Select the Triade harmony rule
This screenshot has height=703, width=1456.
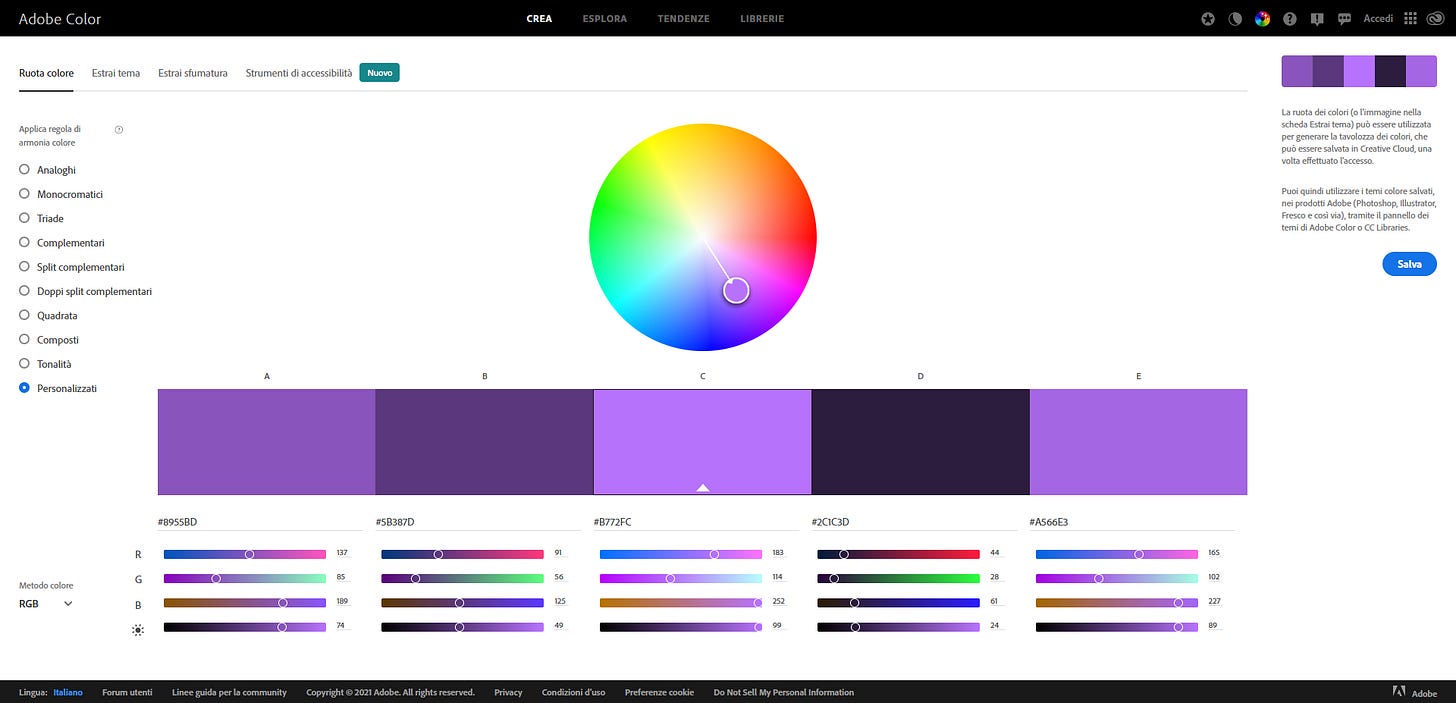[24, 218]
